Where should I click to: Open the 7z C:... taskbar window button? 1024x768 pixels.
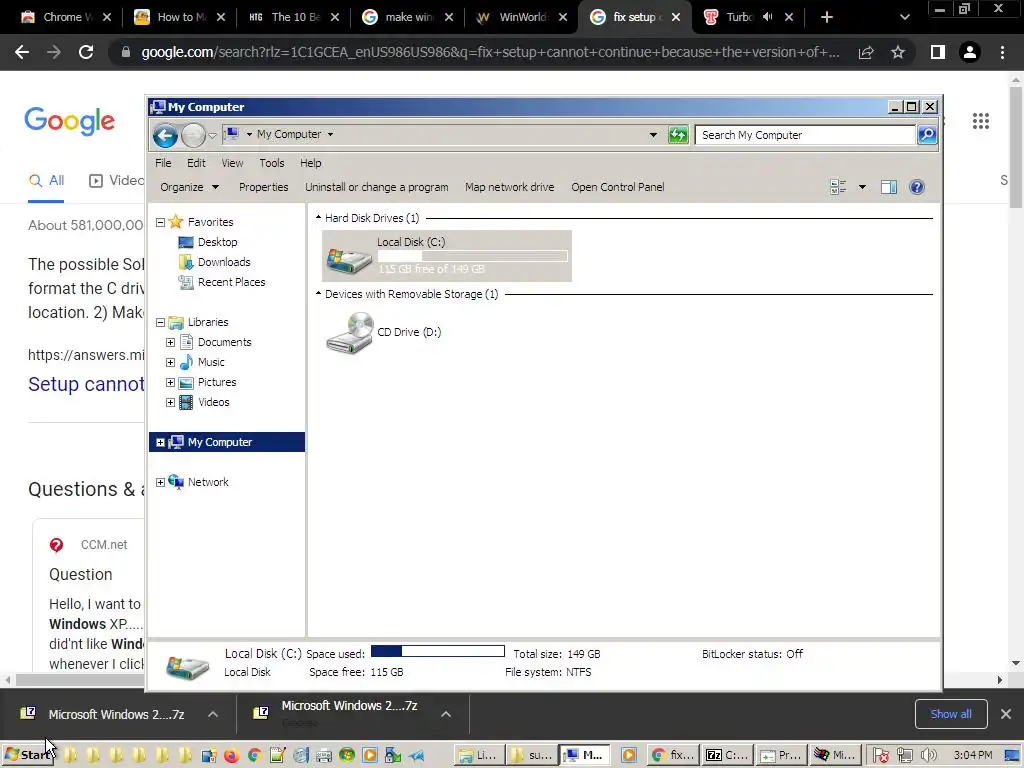[x=726, y=756]
